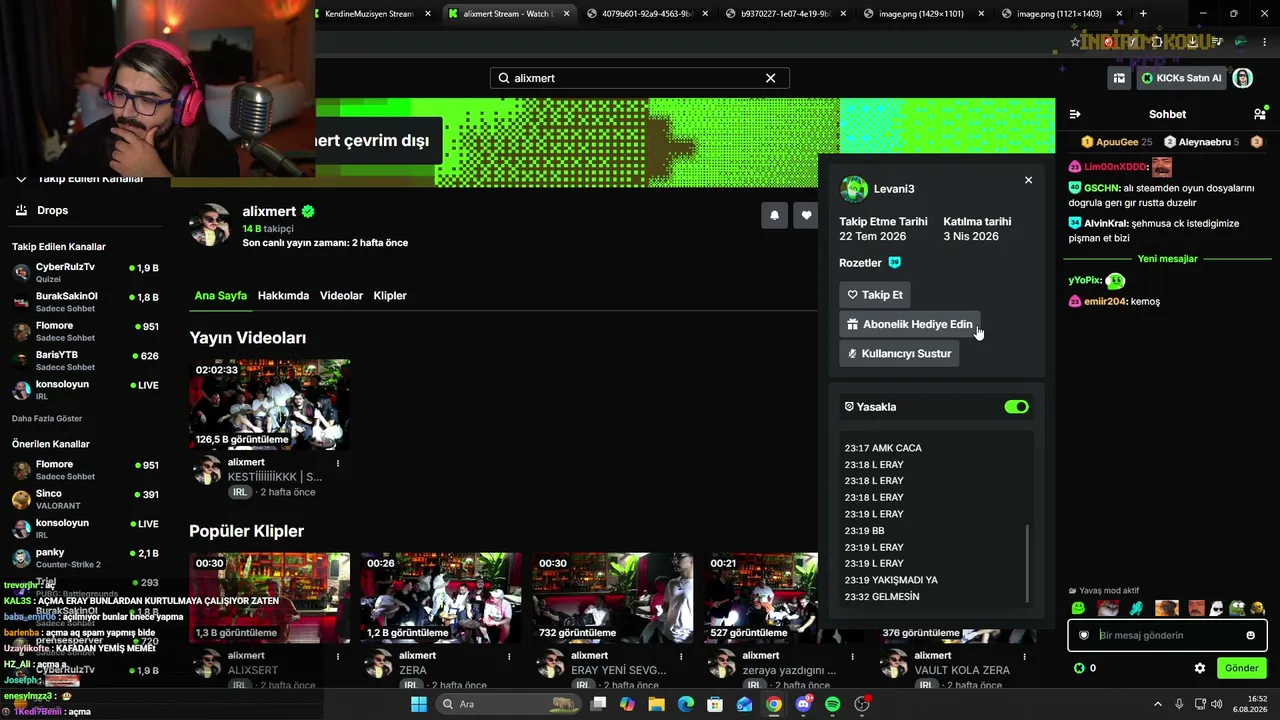Click the Pepe frog quick emote
This screenshot has width=1280, height=720.
point(1238,608)
